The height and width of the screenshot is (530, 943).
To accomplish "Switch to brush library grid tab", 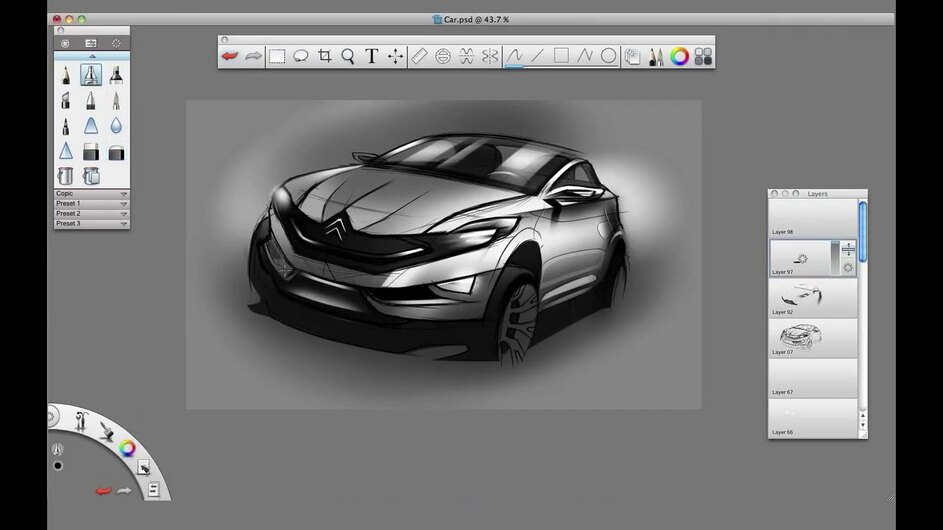I will pyautogui.click(x=91, y=43).
